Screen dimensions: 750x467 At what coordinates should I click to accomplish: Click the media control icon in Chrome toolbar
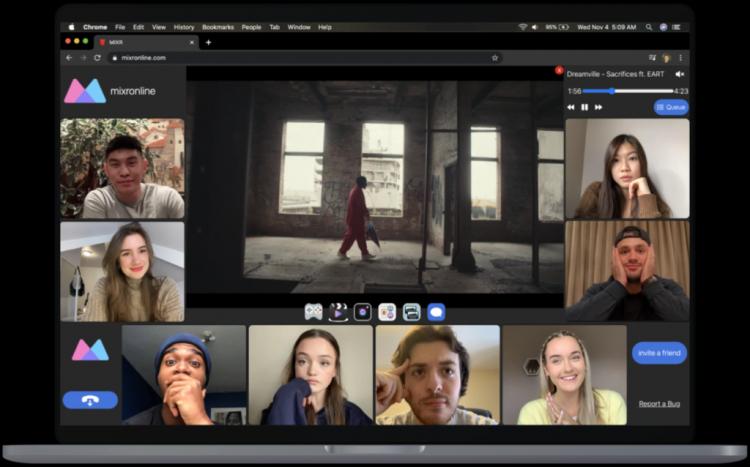click(652, 58)
